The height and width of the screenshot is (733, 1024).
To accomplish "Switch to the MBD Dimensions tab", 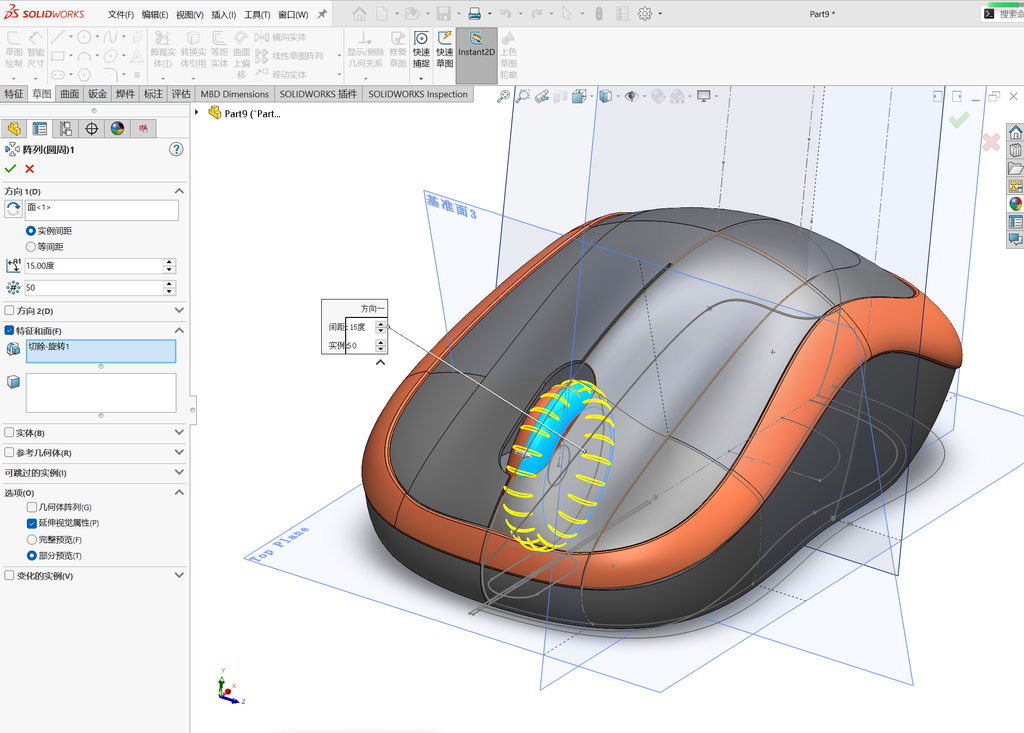I will 234,94.
